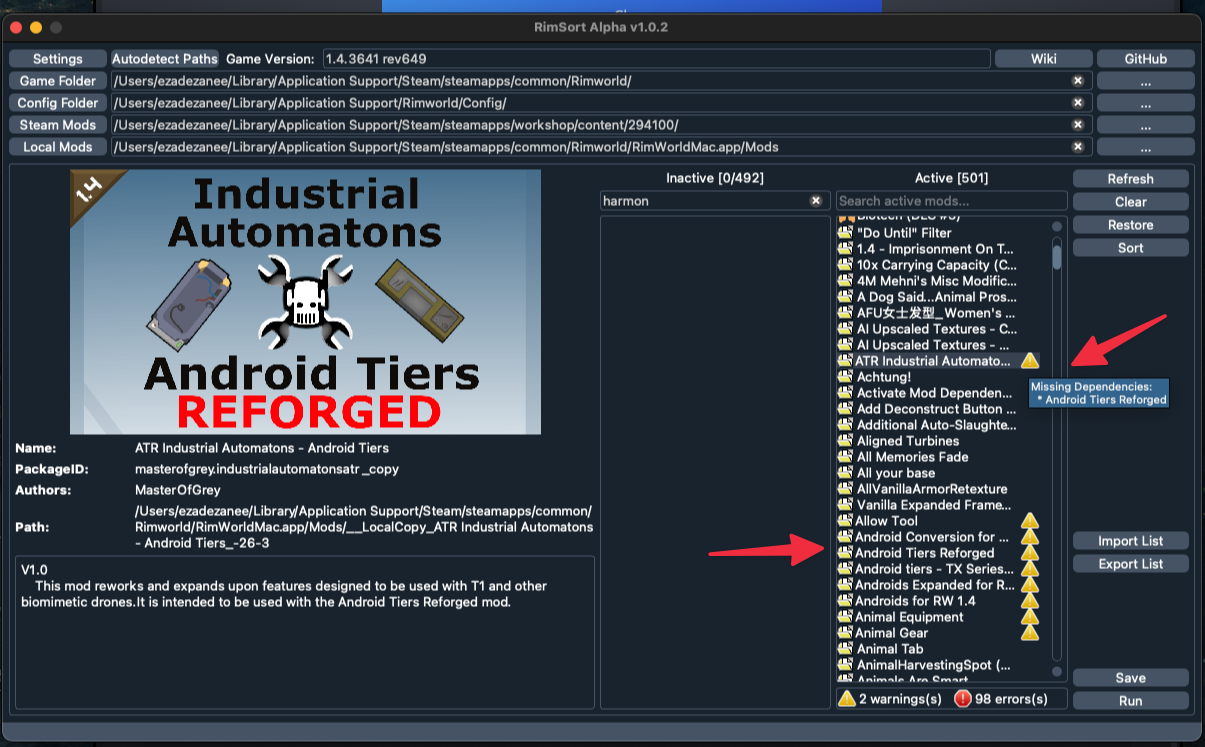Click inside the Search active mods field
The width and height of the screenshot is (1205, 747).
(x=950, y=200)
